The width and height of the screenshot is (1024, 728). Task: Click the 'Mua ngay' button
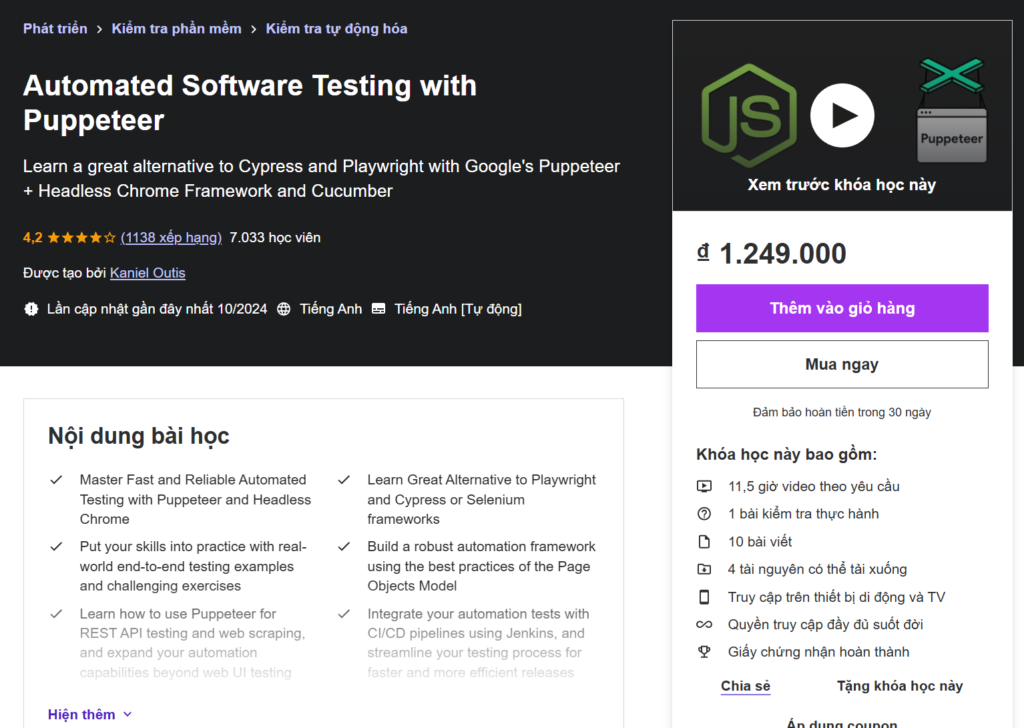841,364
